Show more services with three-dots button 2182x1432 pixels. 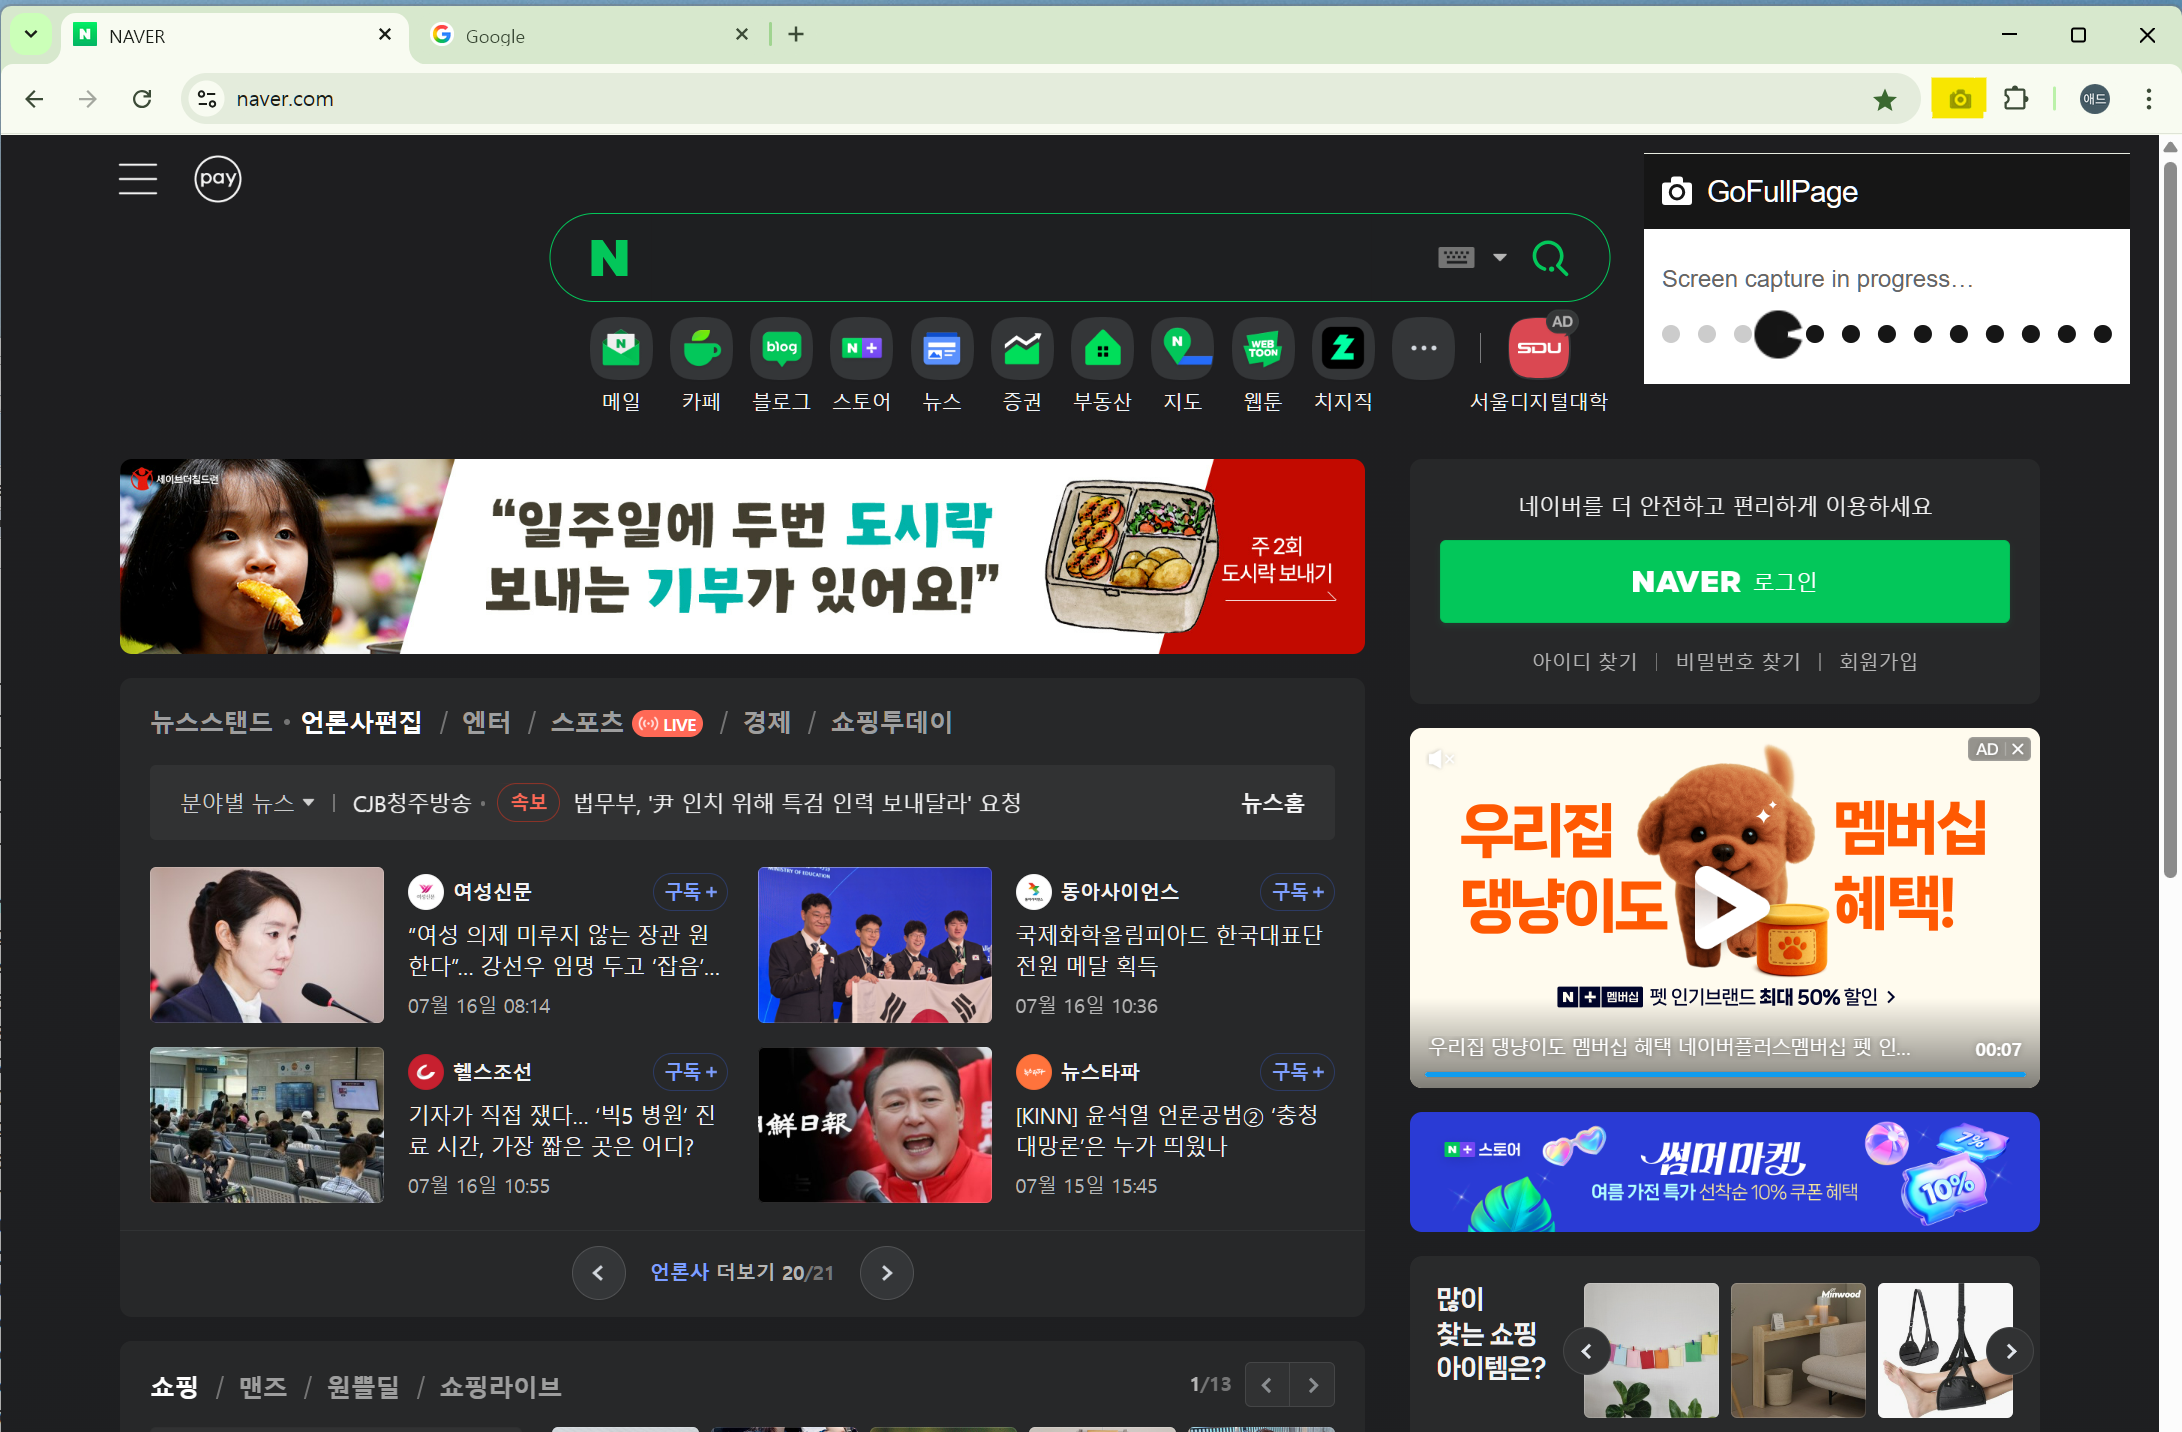tap(1423, 349)
